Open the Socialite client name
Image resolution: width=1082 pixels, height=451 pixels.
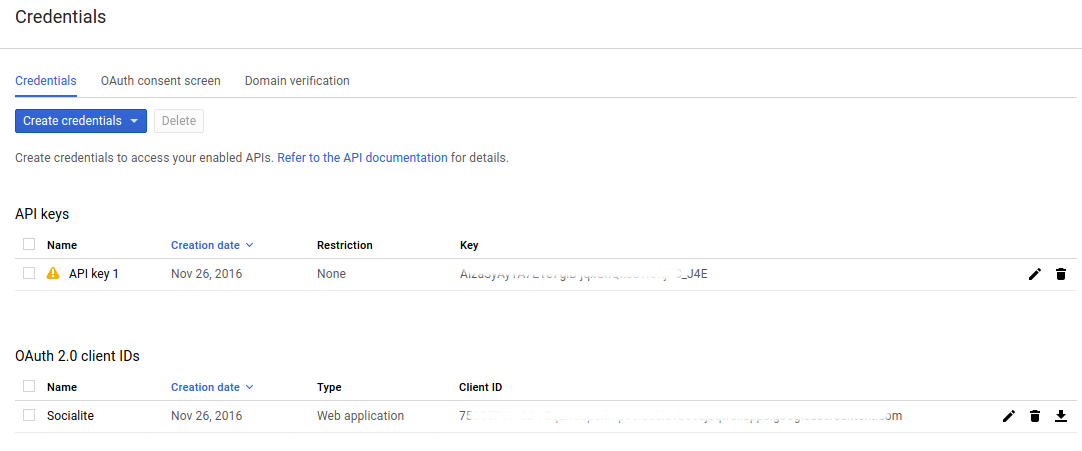[x=71, y=416]
